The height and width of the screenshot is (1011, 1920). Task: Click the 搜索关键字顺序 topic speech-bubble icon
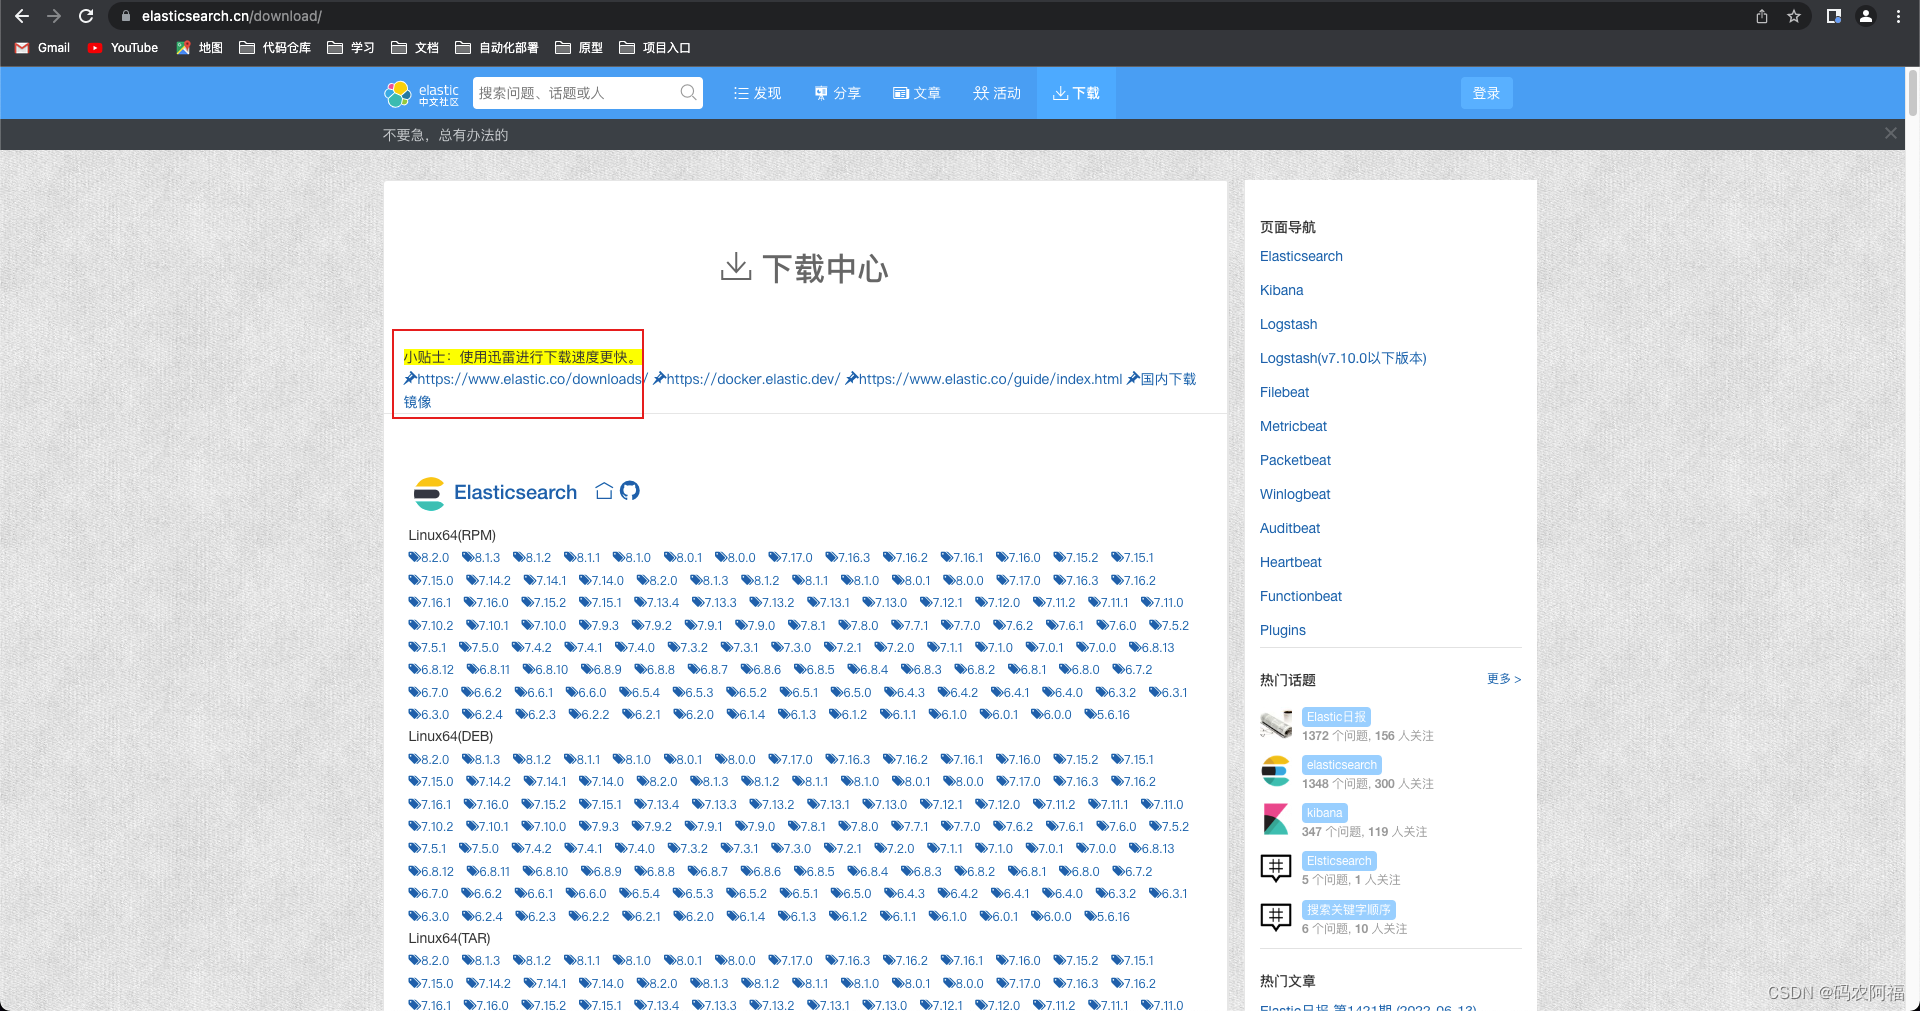(x=1276, y=916)
